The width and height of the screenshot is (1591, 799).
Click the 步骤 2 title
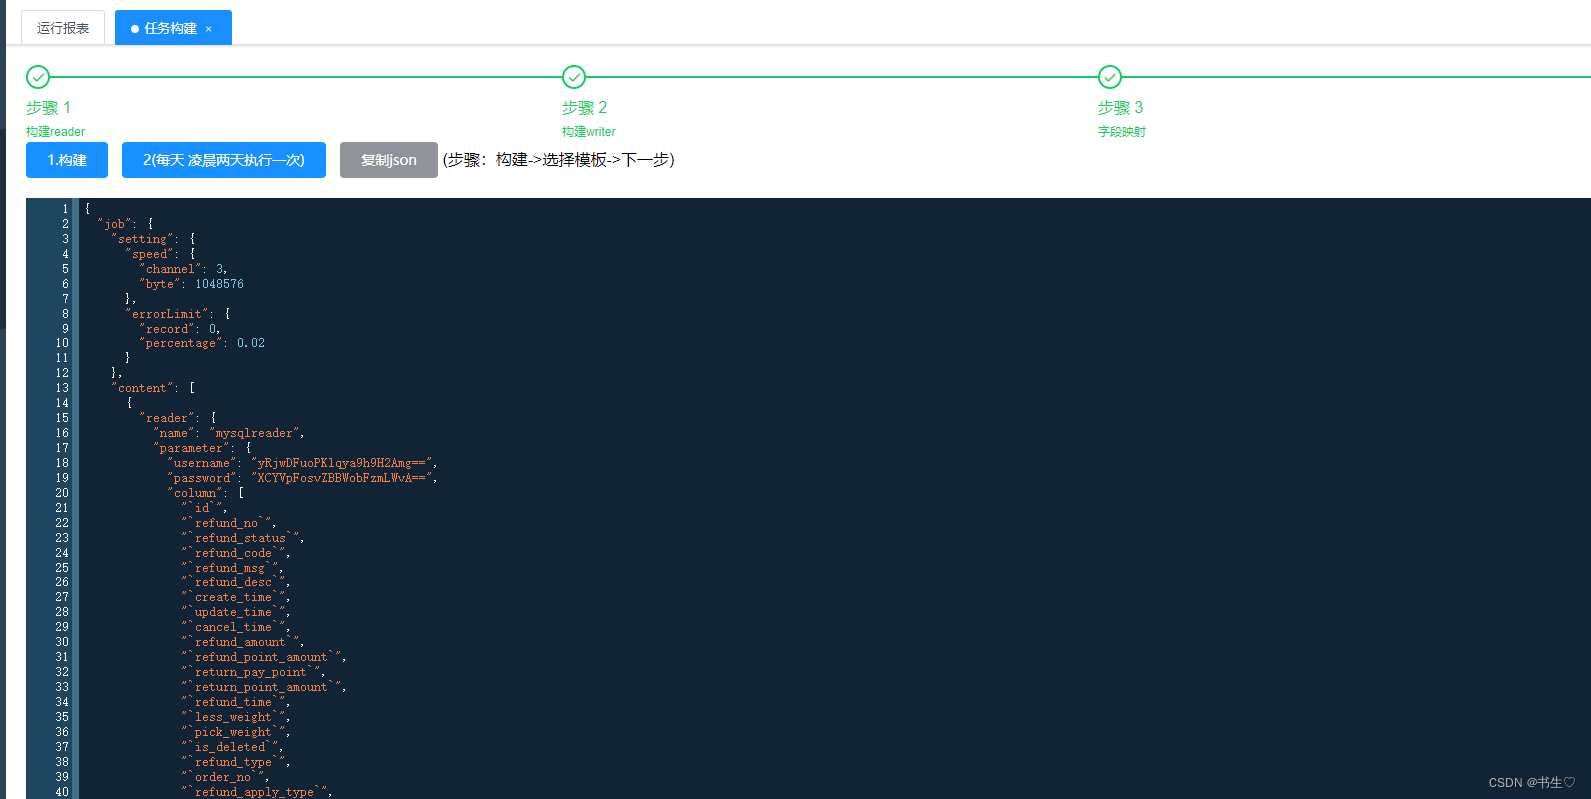(x=585, y=108)
